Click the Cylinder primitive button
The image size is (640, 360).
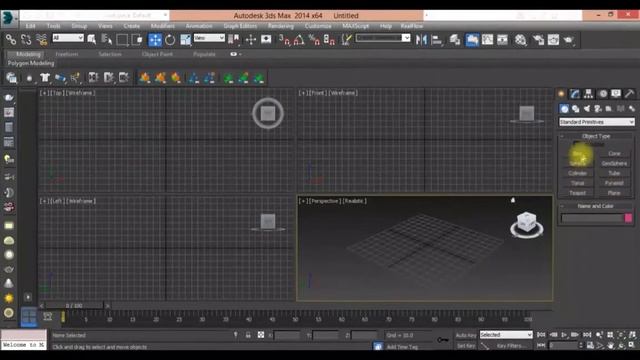pyautogui.click(x=578, y=173)
